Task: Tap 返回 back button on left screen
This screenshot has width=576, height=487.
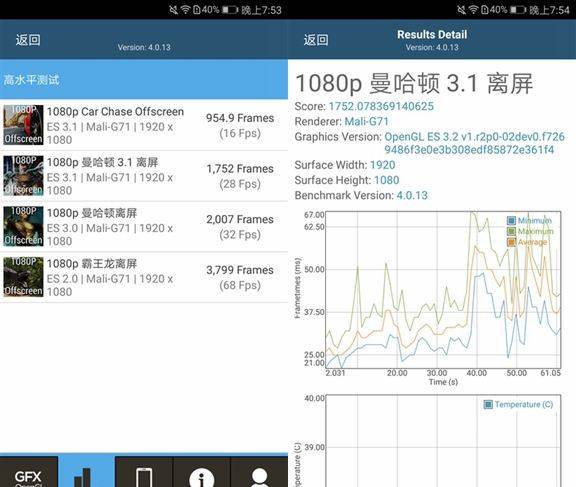Action: [x=28, y=40]
